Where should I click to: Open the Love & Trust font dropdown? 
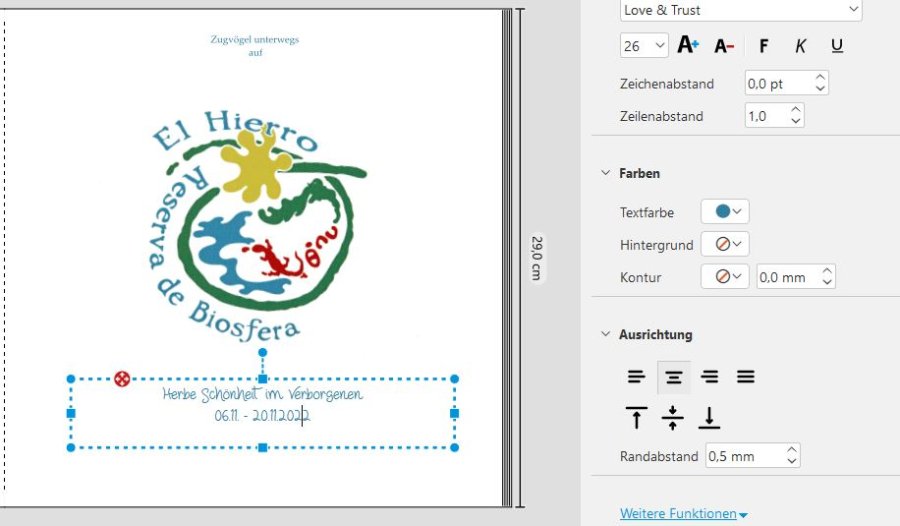[x=741, y=10]
